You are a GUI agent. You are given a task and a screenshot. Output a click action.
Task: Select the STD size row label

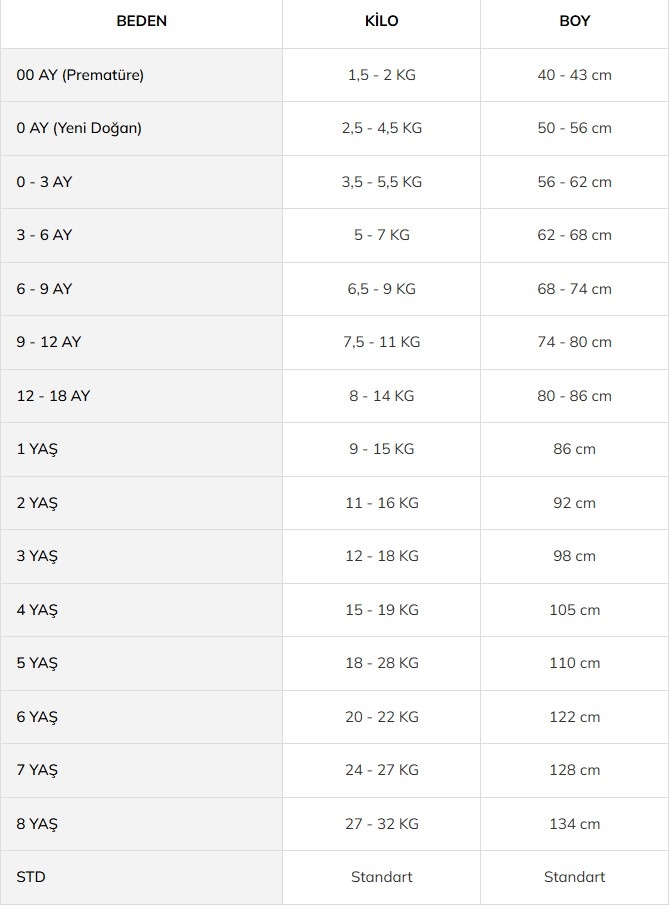click(31, 877)
